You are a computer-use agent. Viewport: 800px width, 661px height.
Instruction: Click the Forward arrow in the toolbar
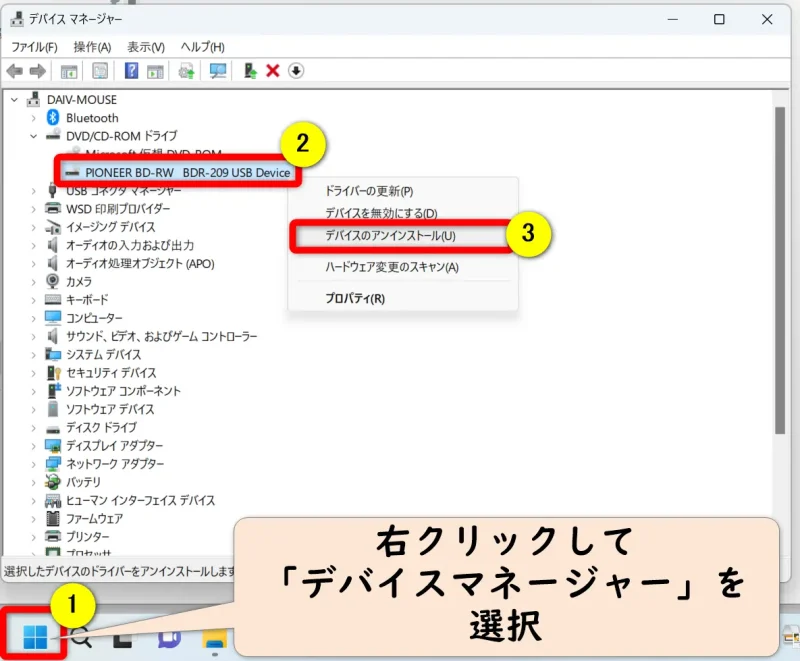[38, 71]
